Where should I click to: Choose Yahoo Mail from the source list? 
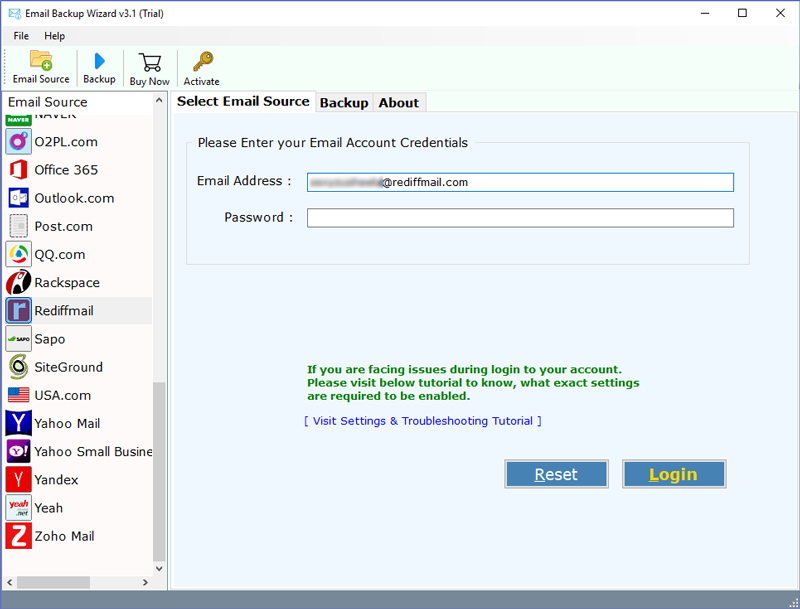pos(79,423)
